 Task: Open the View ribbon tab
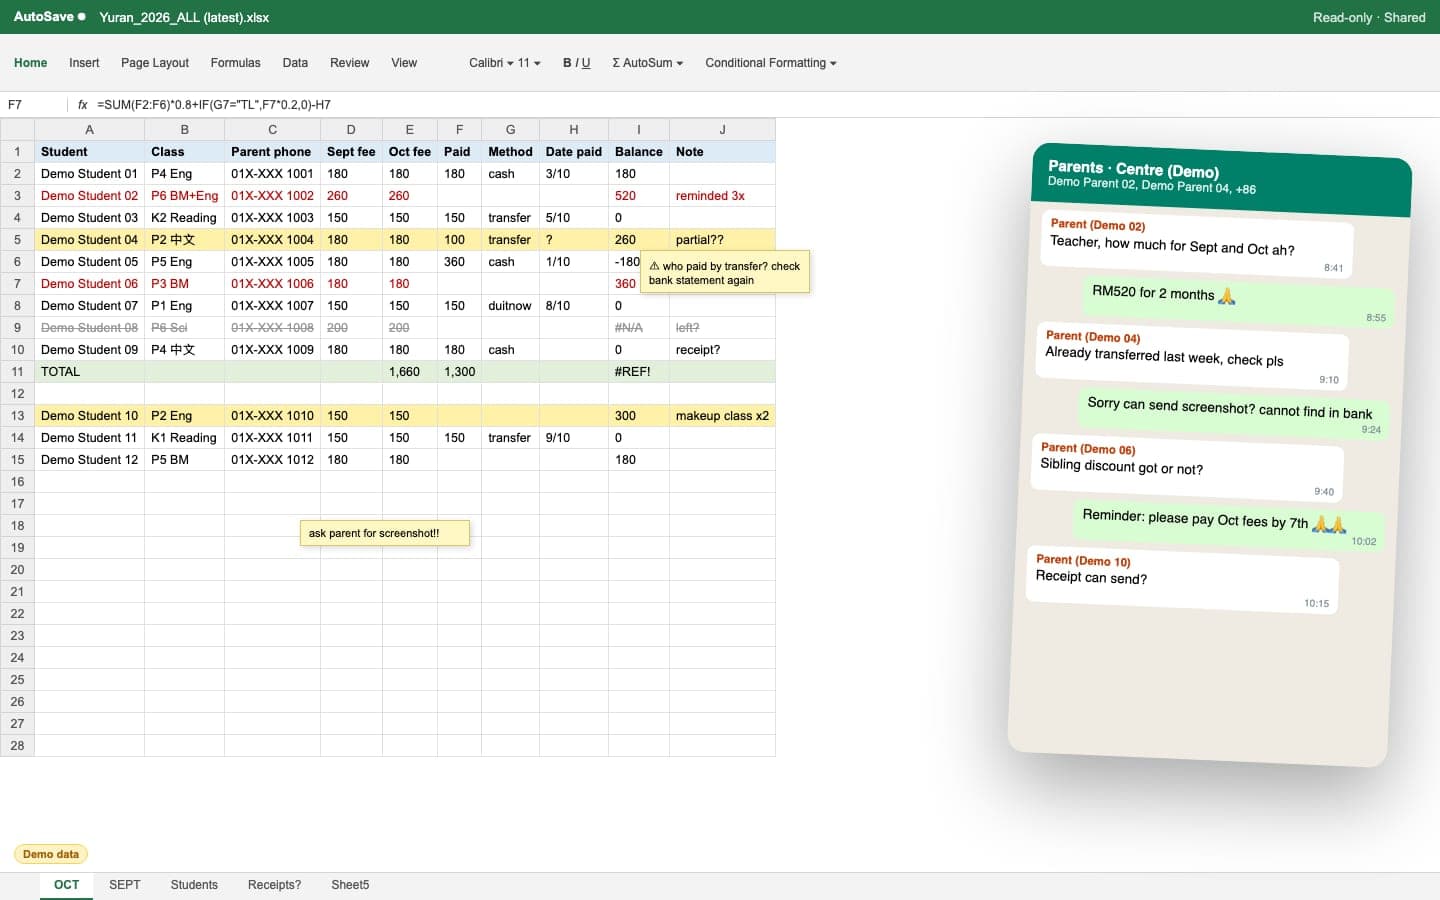coord(404,63)
